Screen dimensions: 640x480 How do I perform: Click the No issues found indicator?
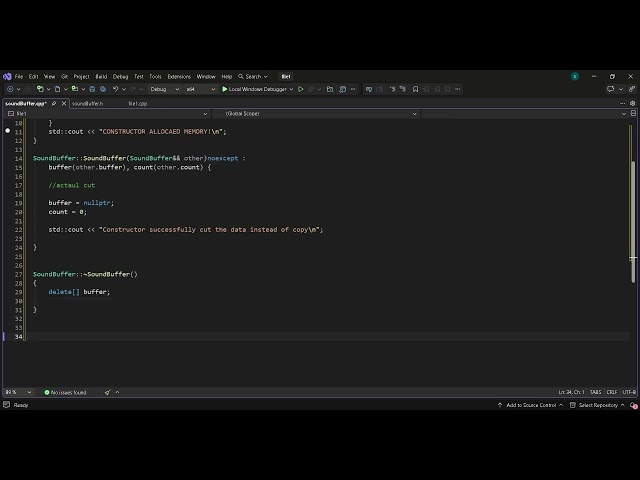(x=65, y=392)
